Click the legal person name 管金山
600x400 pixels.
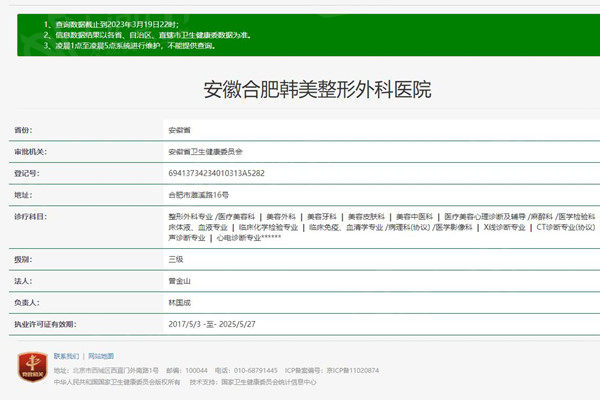tap(179, 281)
